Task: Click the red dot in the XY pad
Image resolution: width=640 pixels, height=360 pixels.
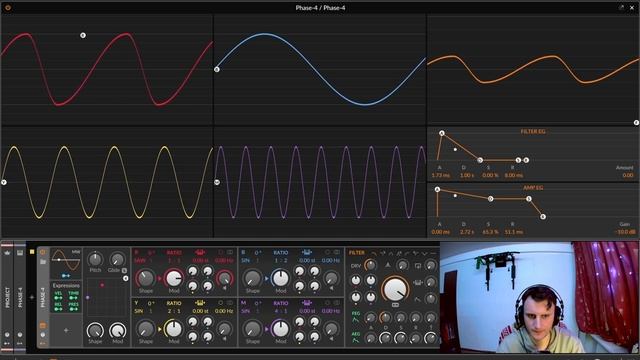Action: (102, 285)
